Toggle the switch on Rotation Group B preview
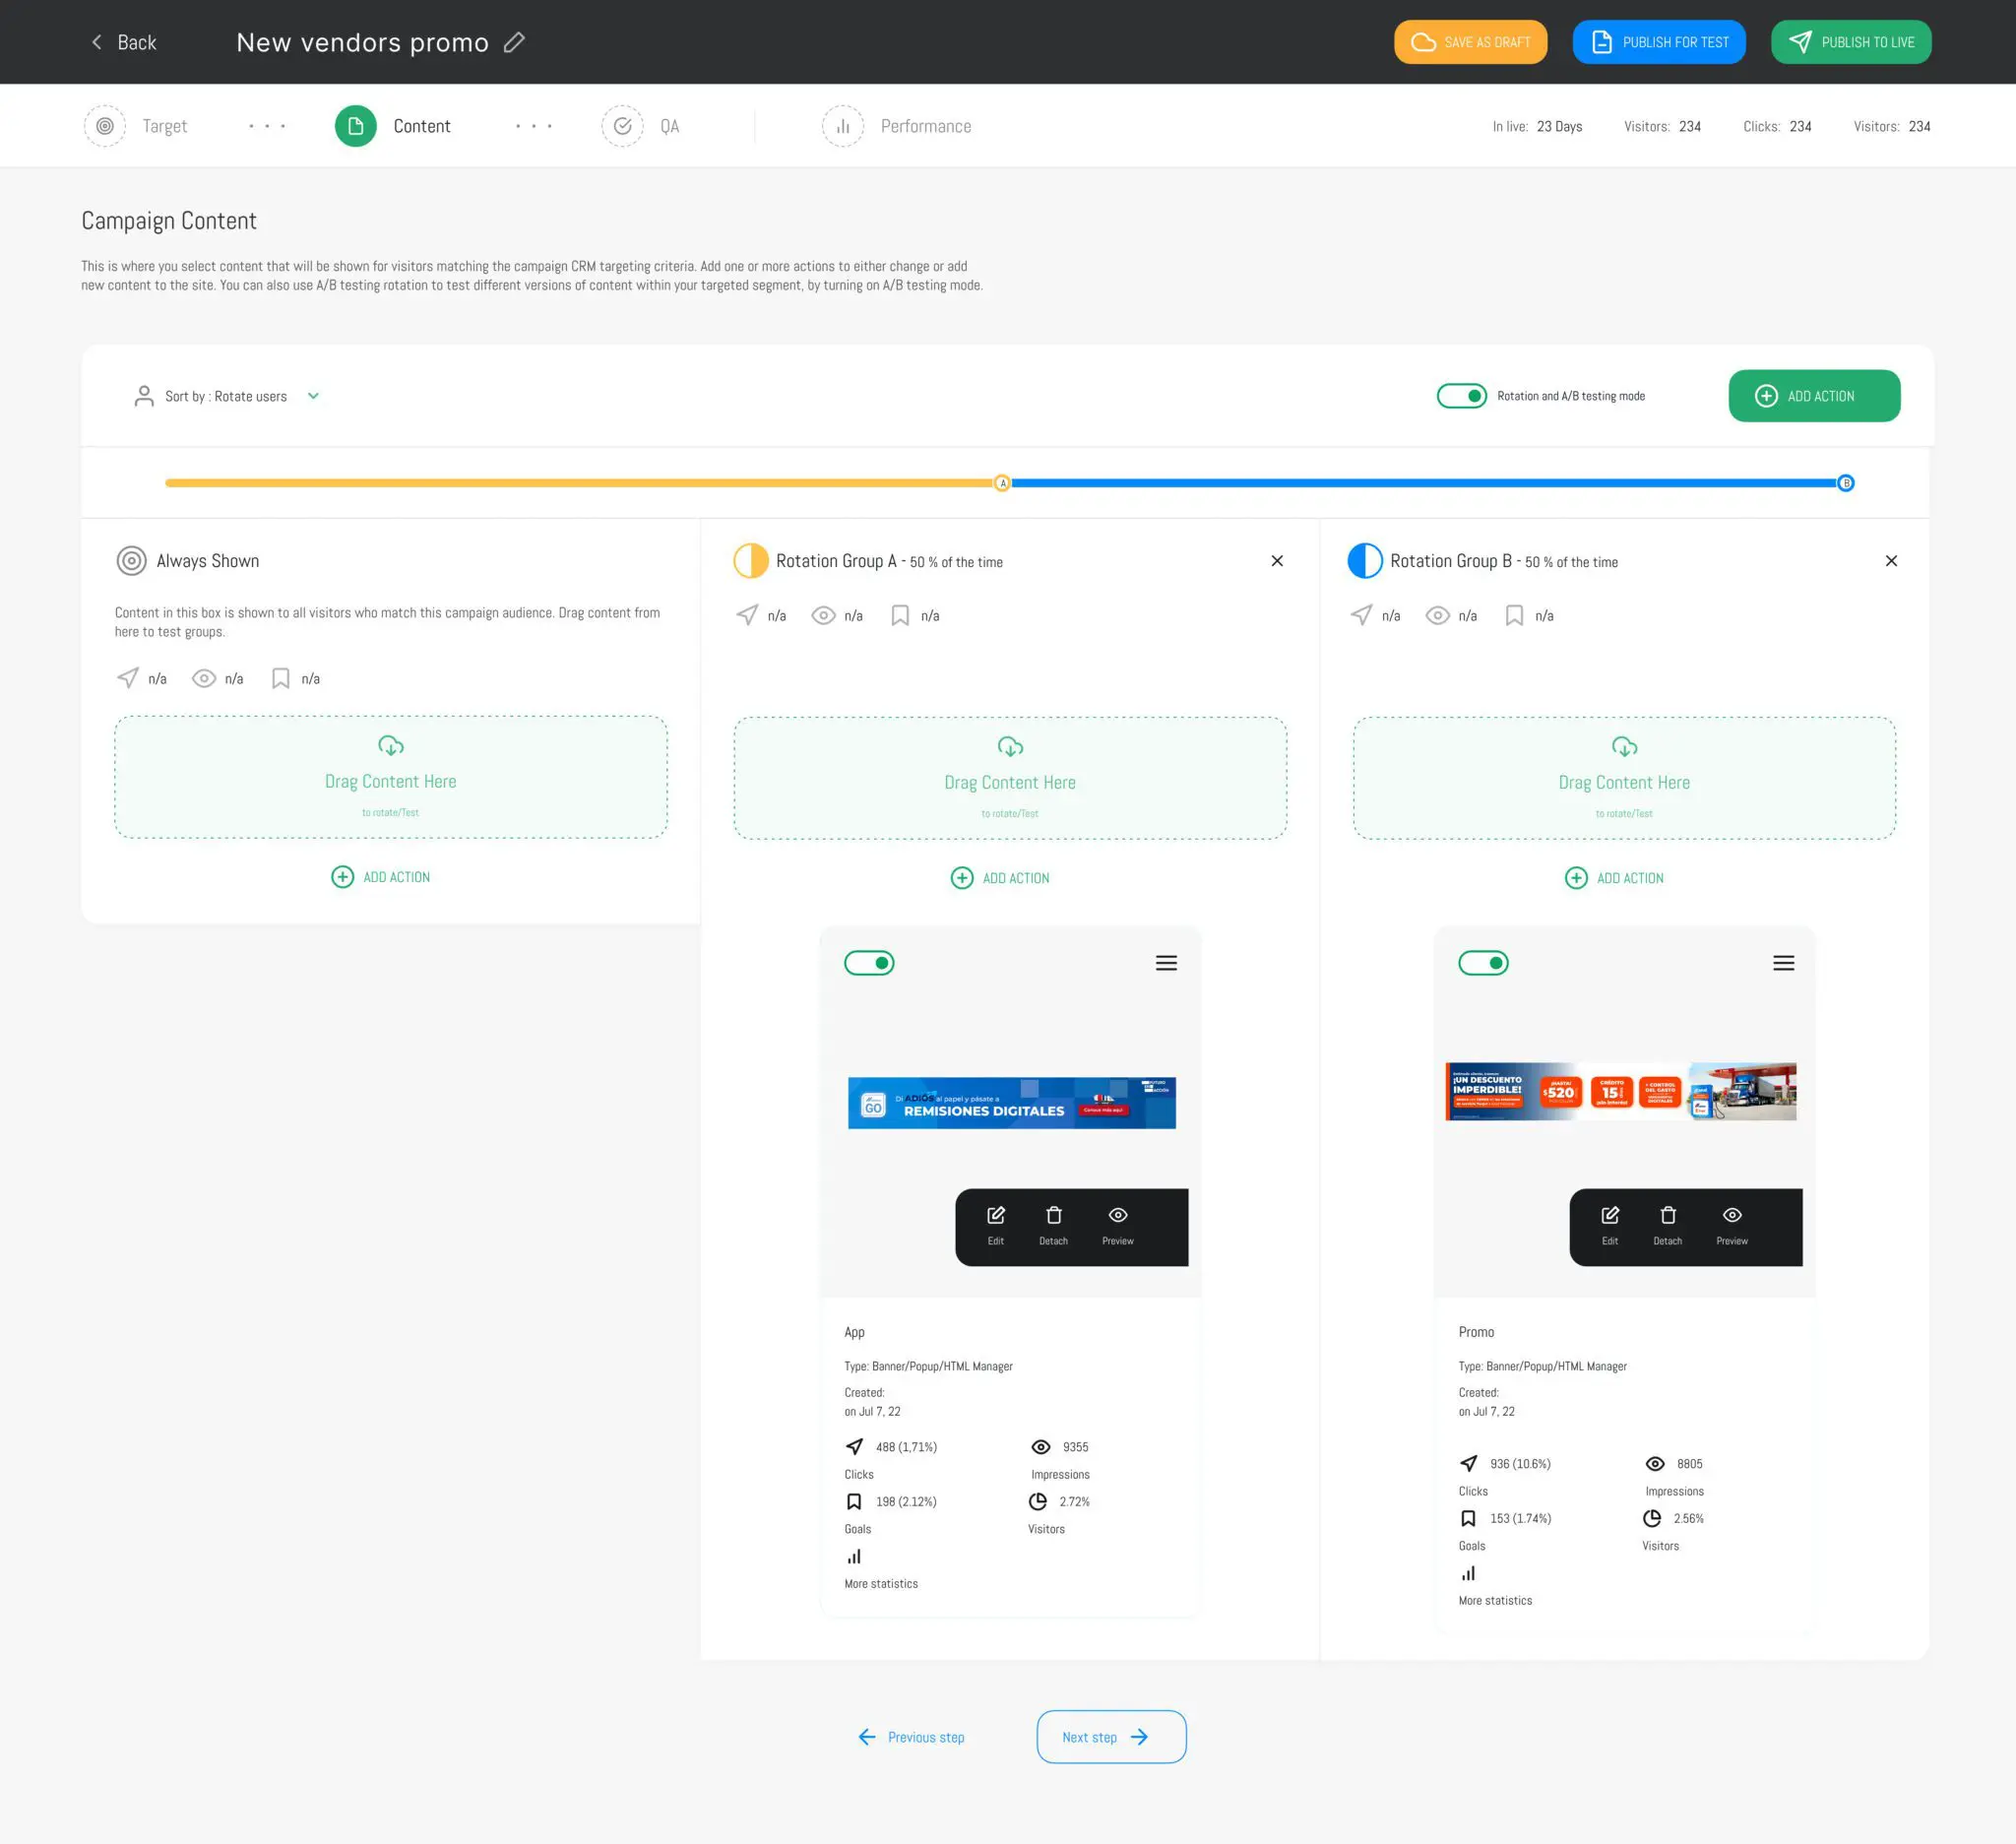This screenshot has width=2016, height=1844. point(1483,962)
